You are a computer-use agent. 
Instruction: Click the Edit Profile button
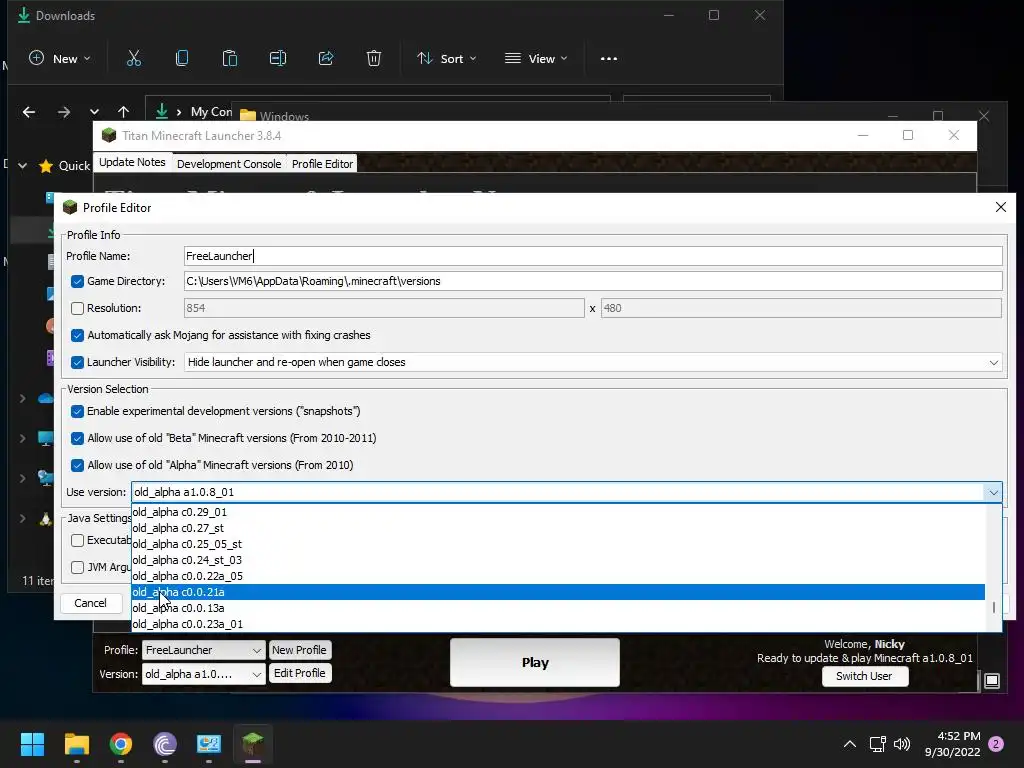[300, 673]
